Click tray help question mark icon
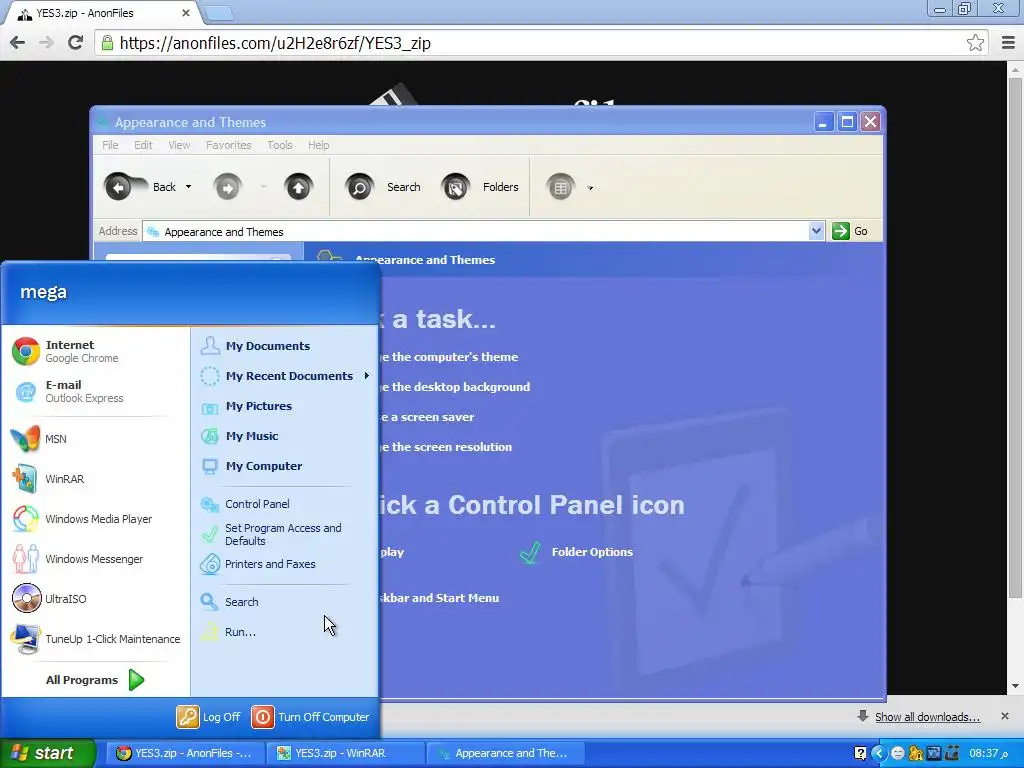Image resolution: width=1024 pixels, height=768 pixels. click(x=860, y=754)
